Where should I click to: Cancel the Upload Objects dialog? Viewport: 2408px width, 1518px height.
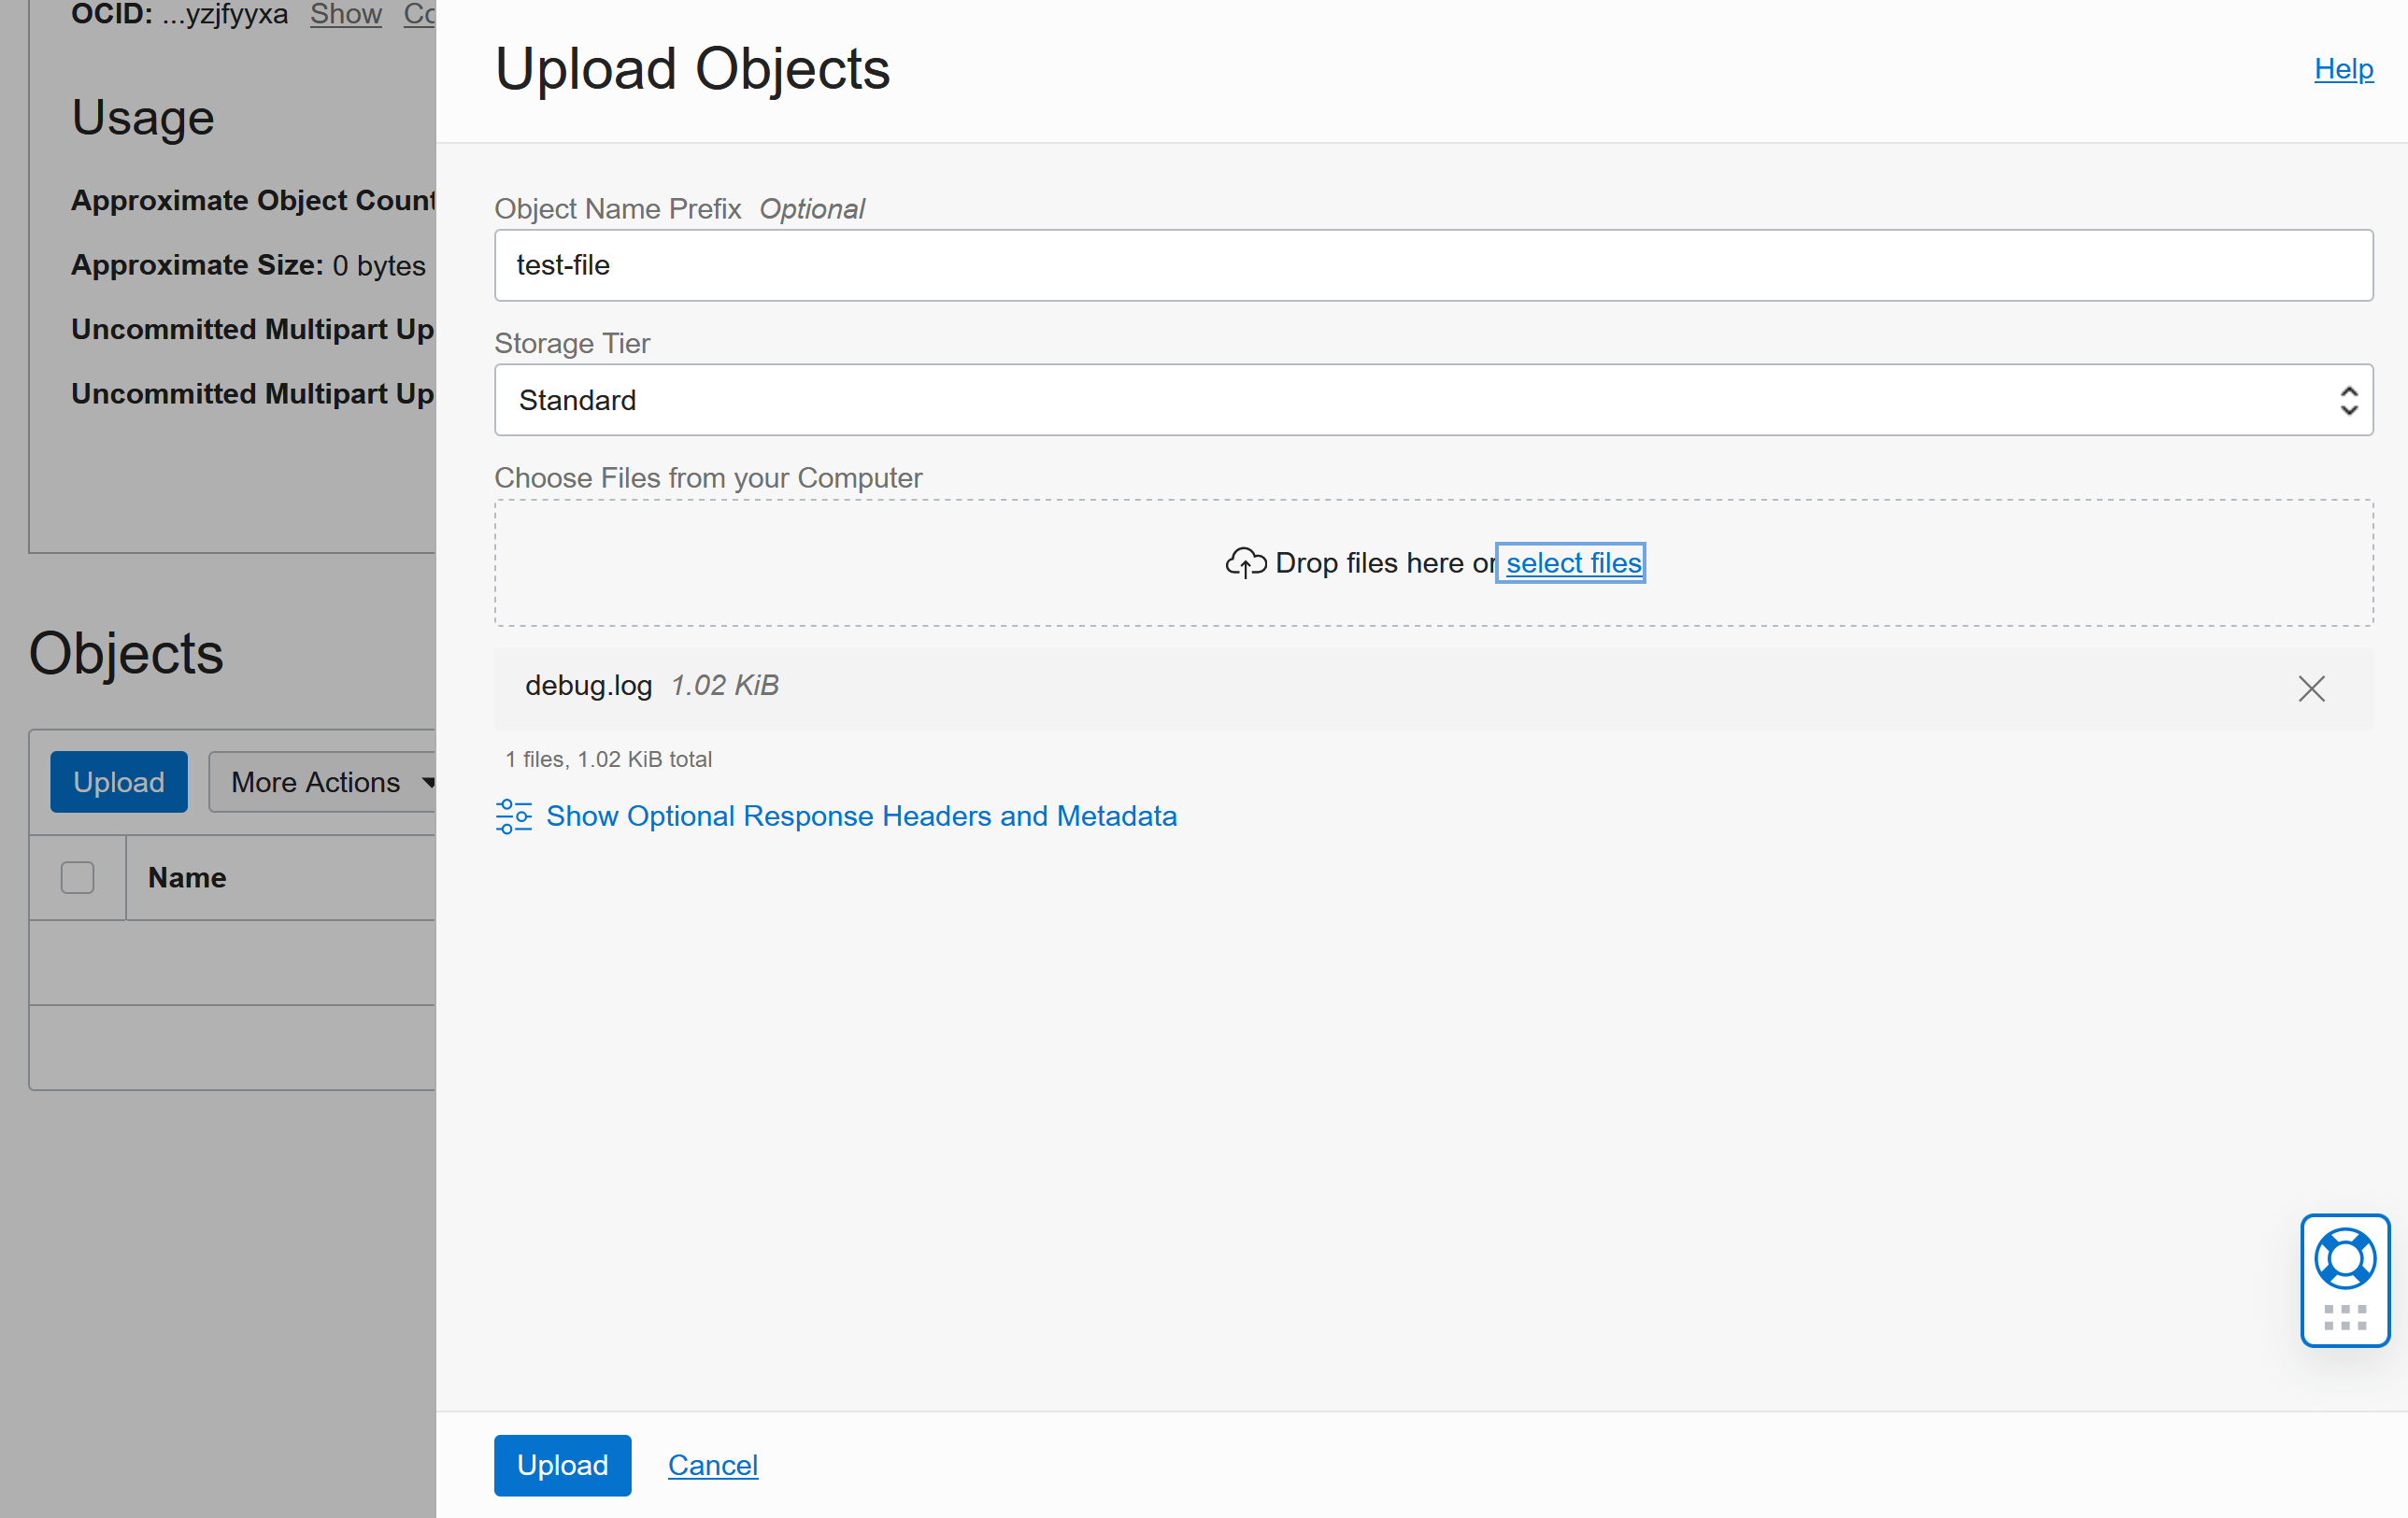[x=712, y=1465]
